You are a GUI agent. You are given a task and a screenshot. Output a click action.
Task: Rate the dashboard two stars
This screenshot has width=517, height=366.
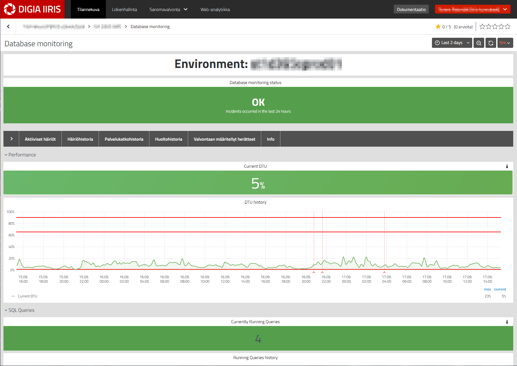(x=489, y=26)
